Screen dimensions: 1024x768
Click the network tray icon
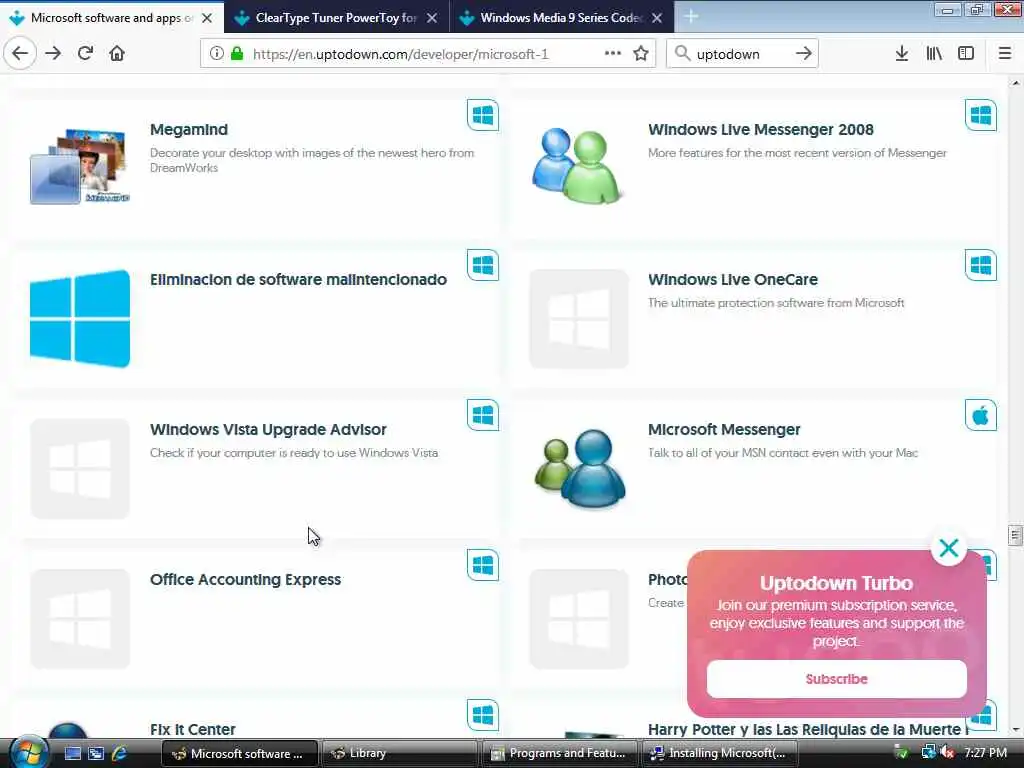click(927, 753)
